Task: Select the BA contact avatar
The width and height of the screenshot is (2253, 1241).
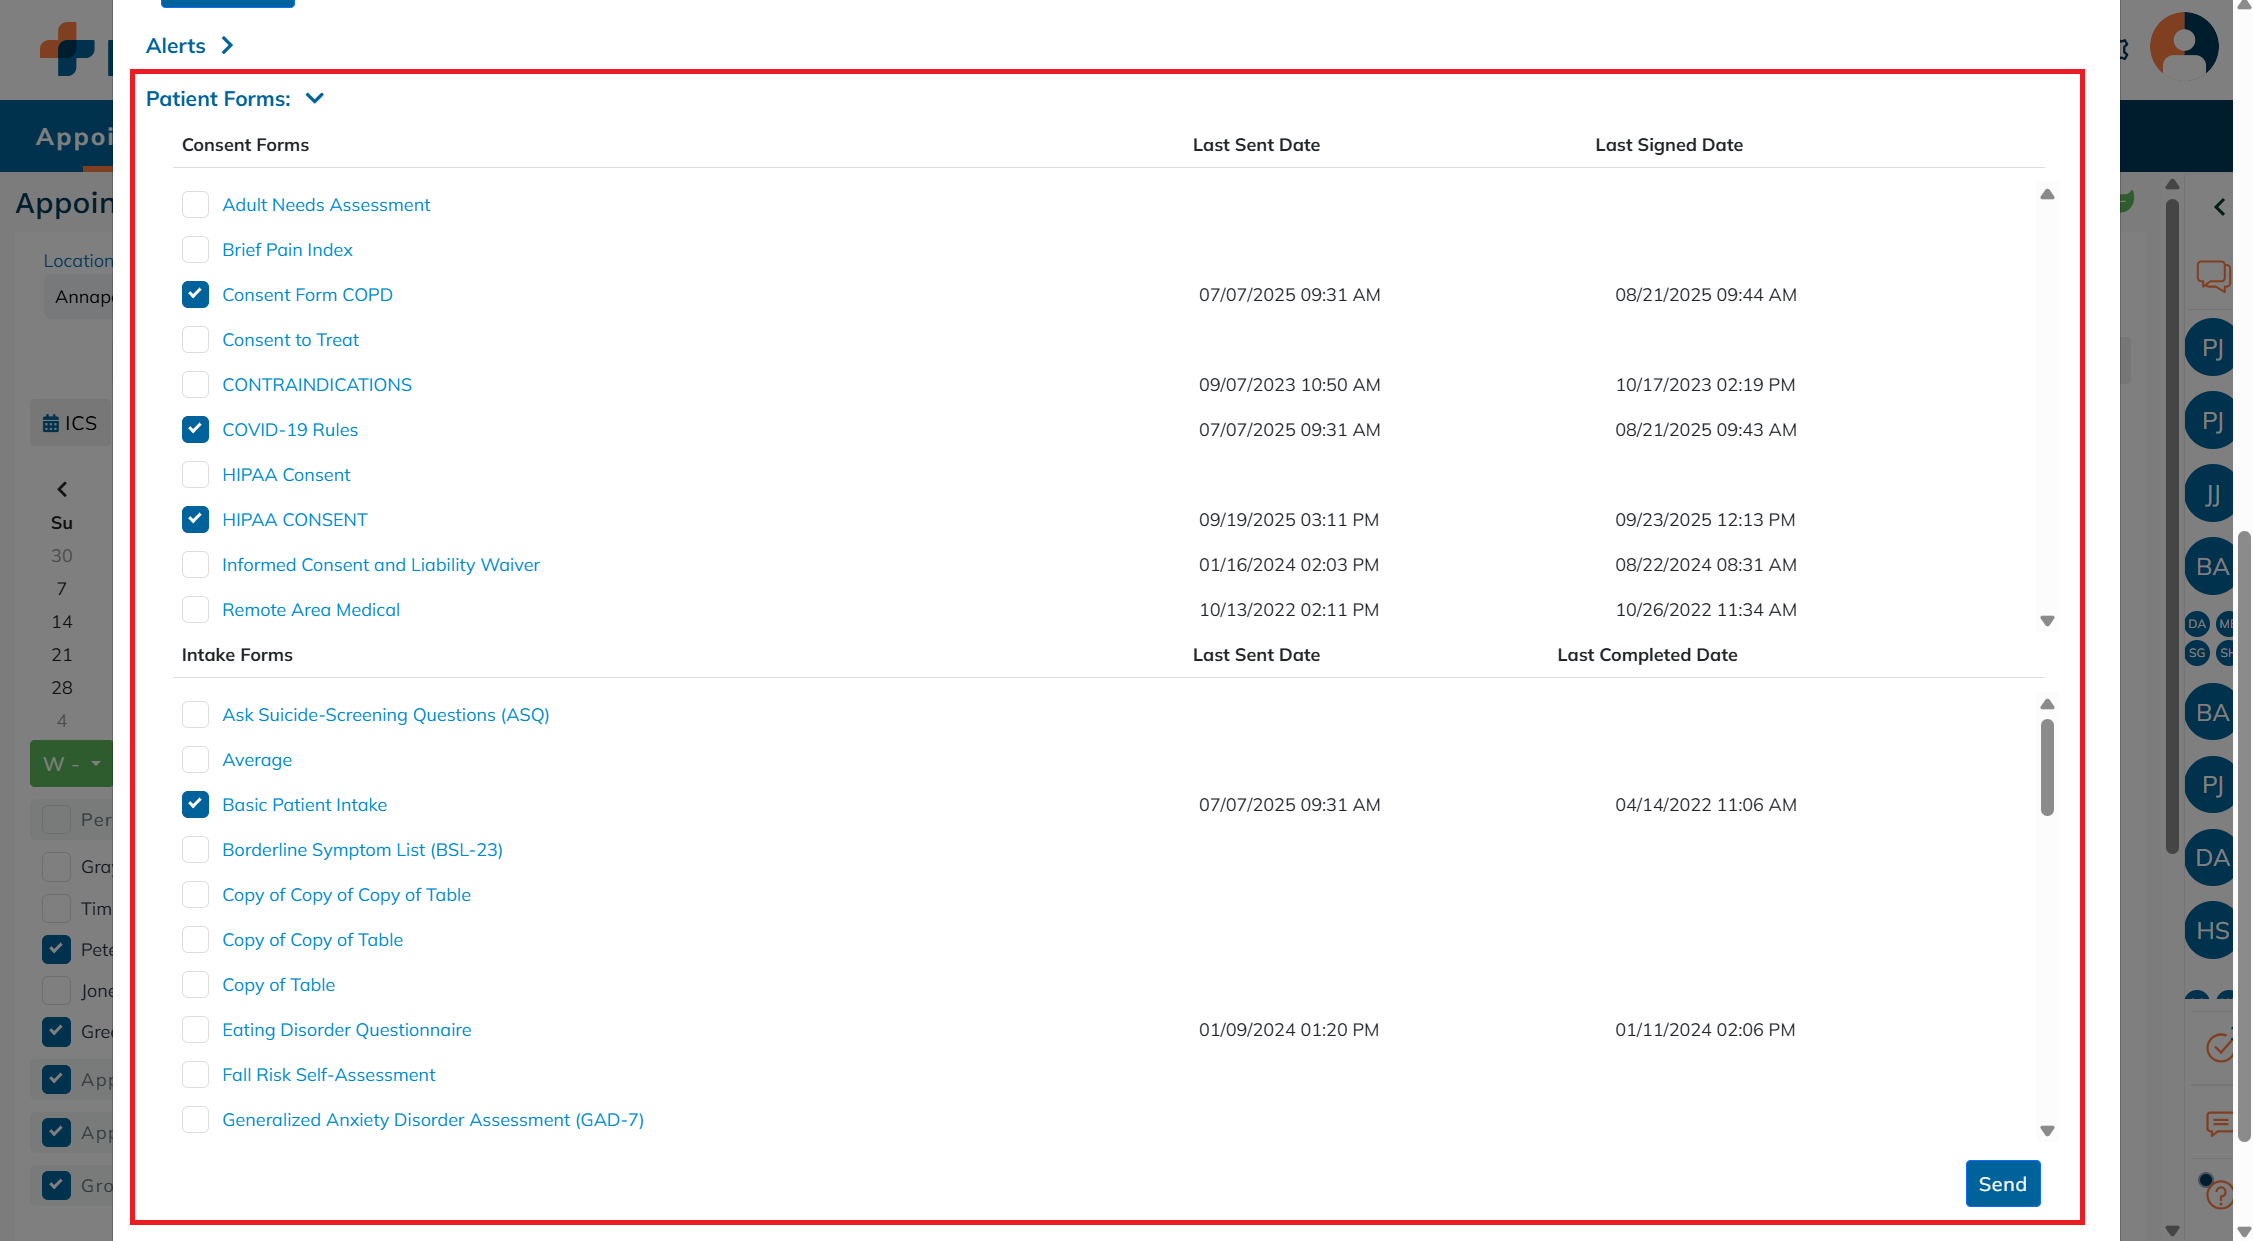Action: [x=2211, y=565]
